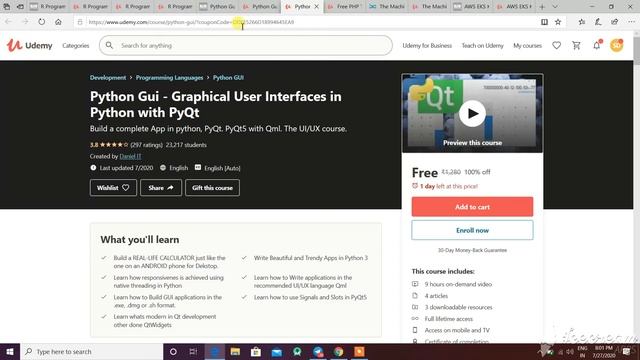Open the Windows Start menu
The height and width of the screenshot is (360, 640).
pos(10,351)
